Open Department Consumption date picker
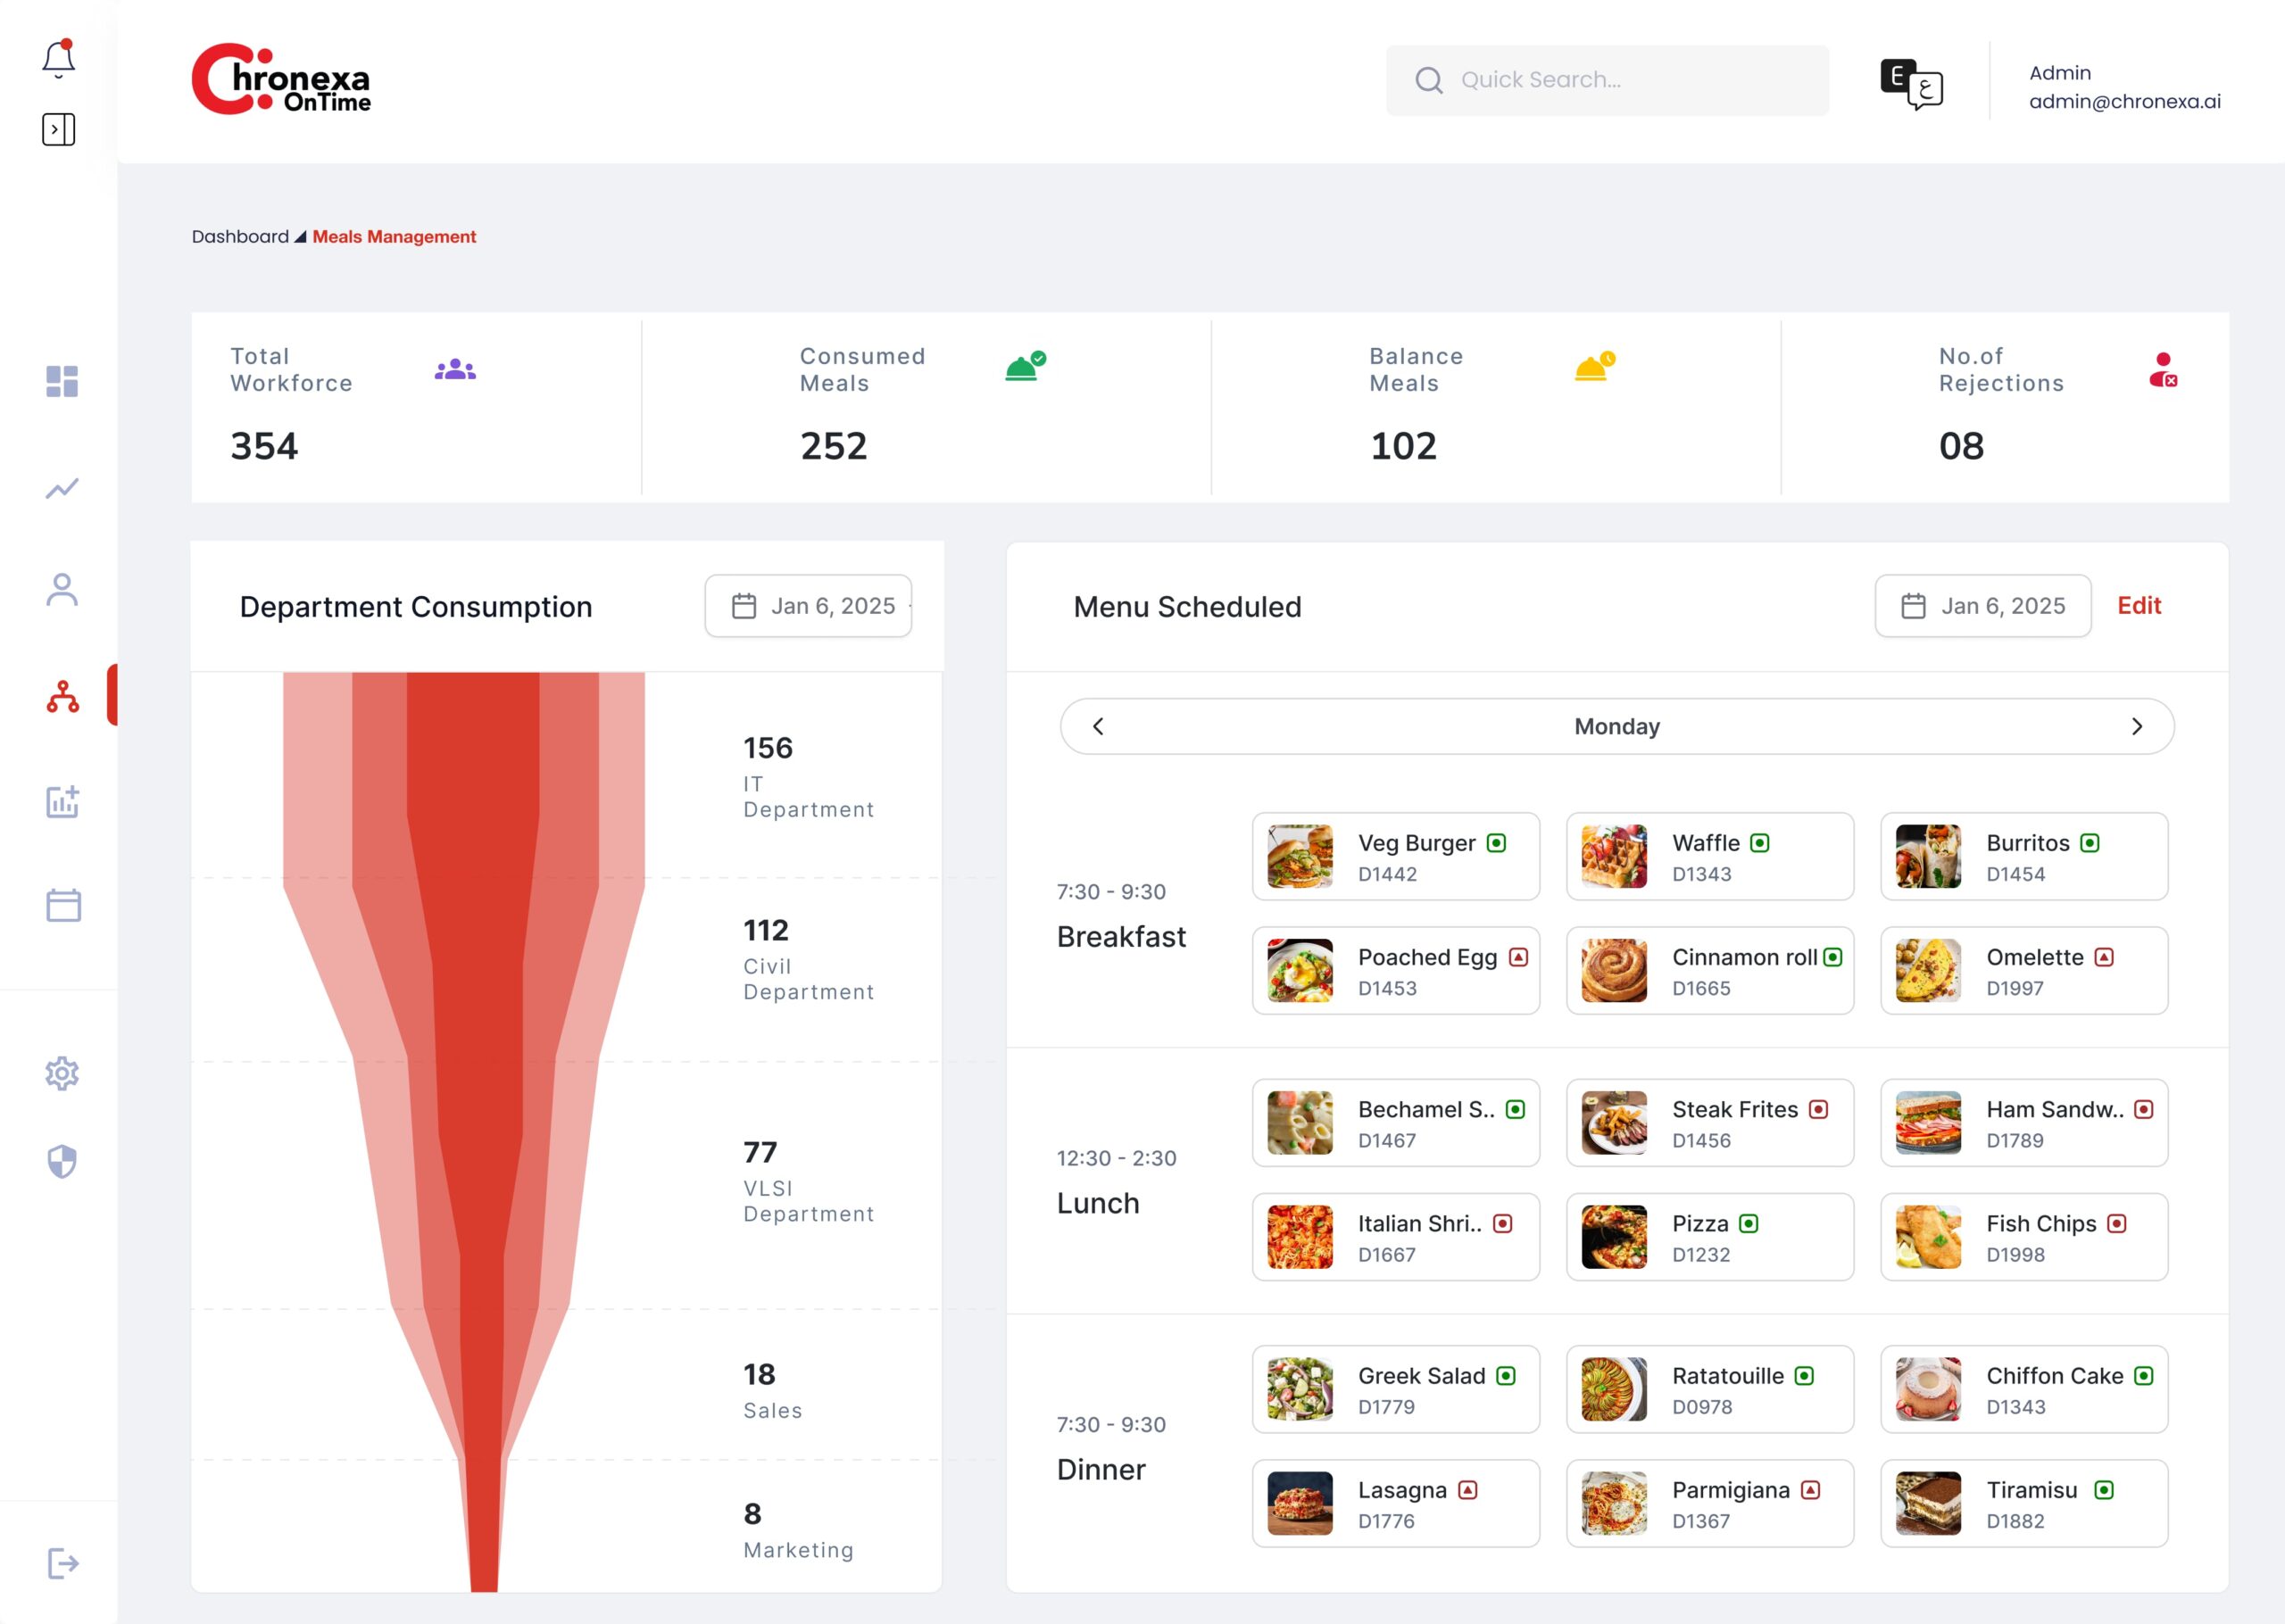The height and width of the screenshot is (1624, 2285). [x=808, y=606]
